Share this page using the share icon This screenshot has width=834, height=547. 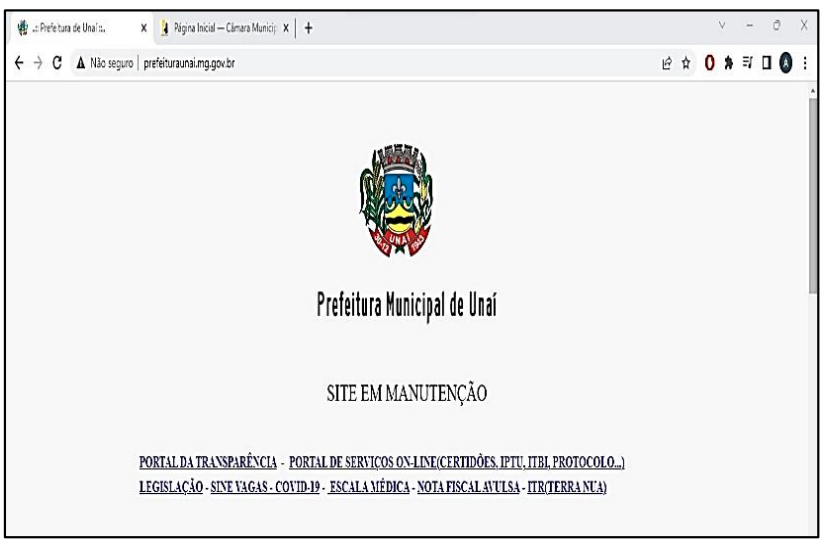[x=666, y=63]
